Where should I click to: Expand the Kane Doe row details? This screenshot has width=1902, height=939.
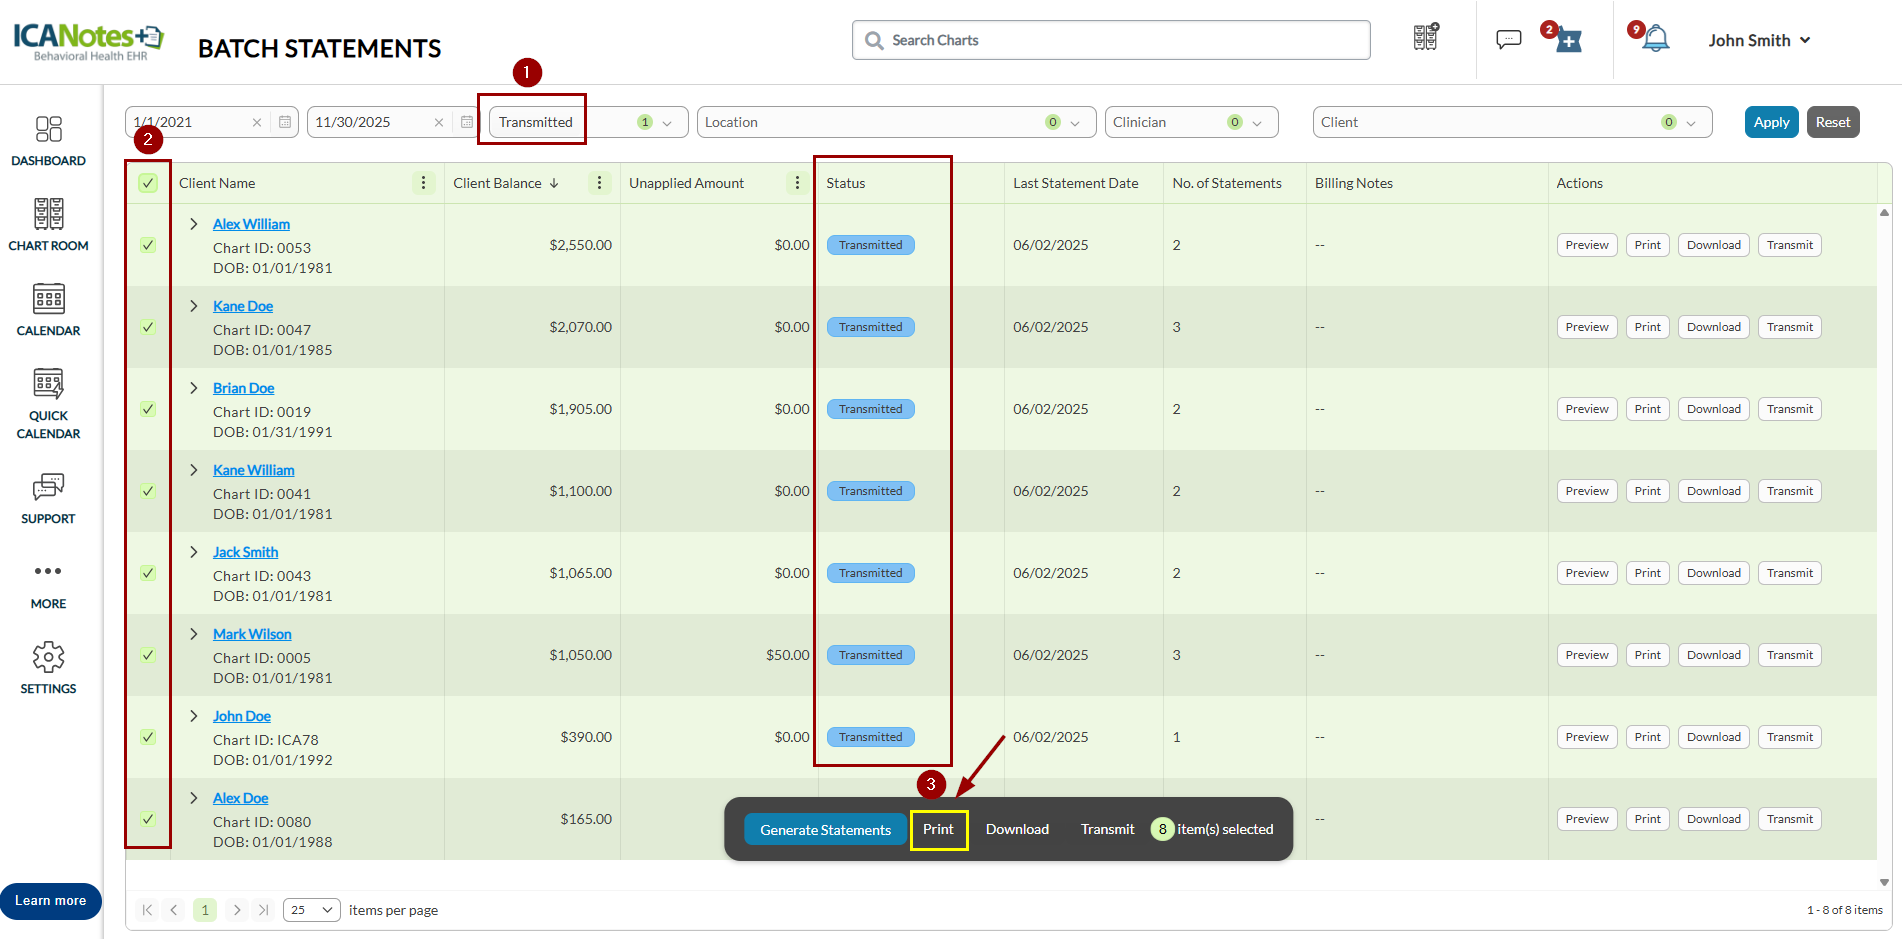(x=194, y=306)
